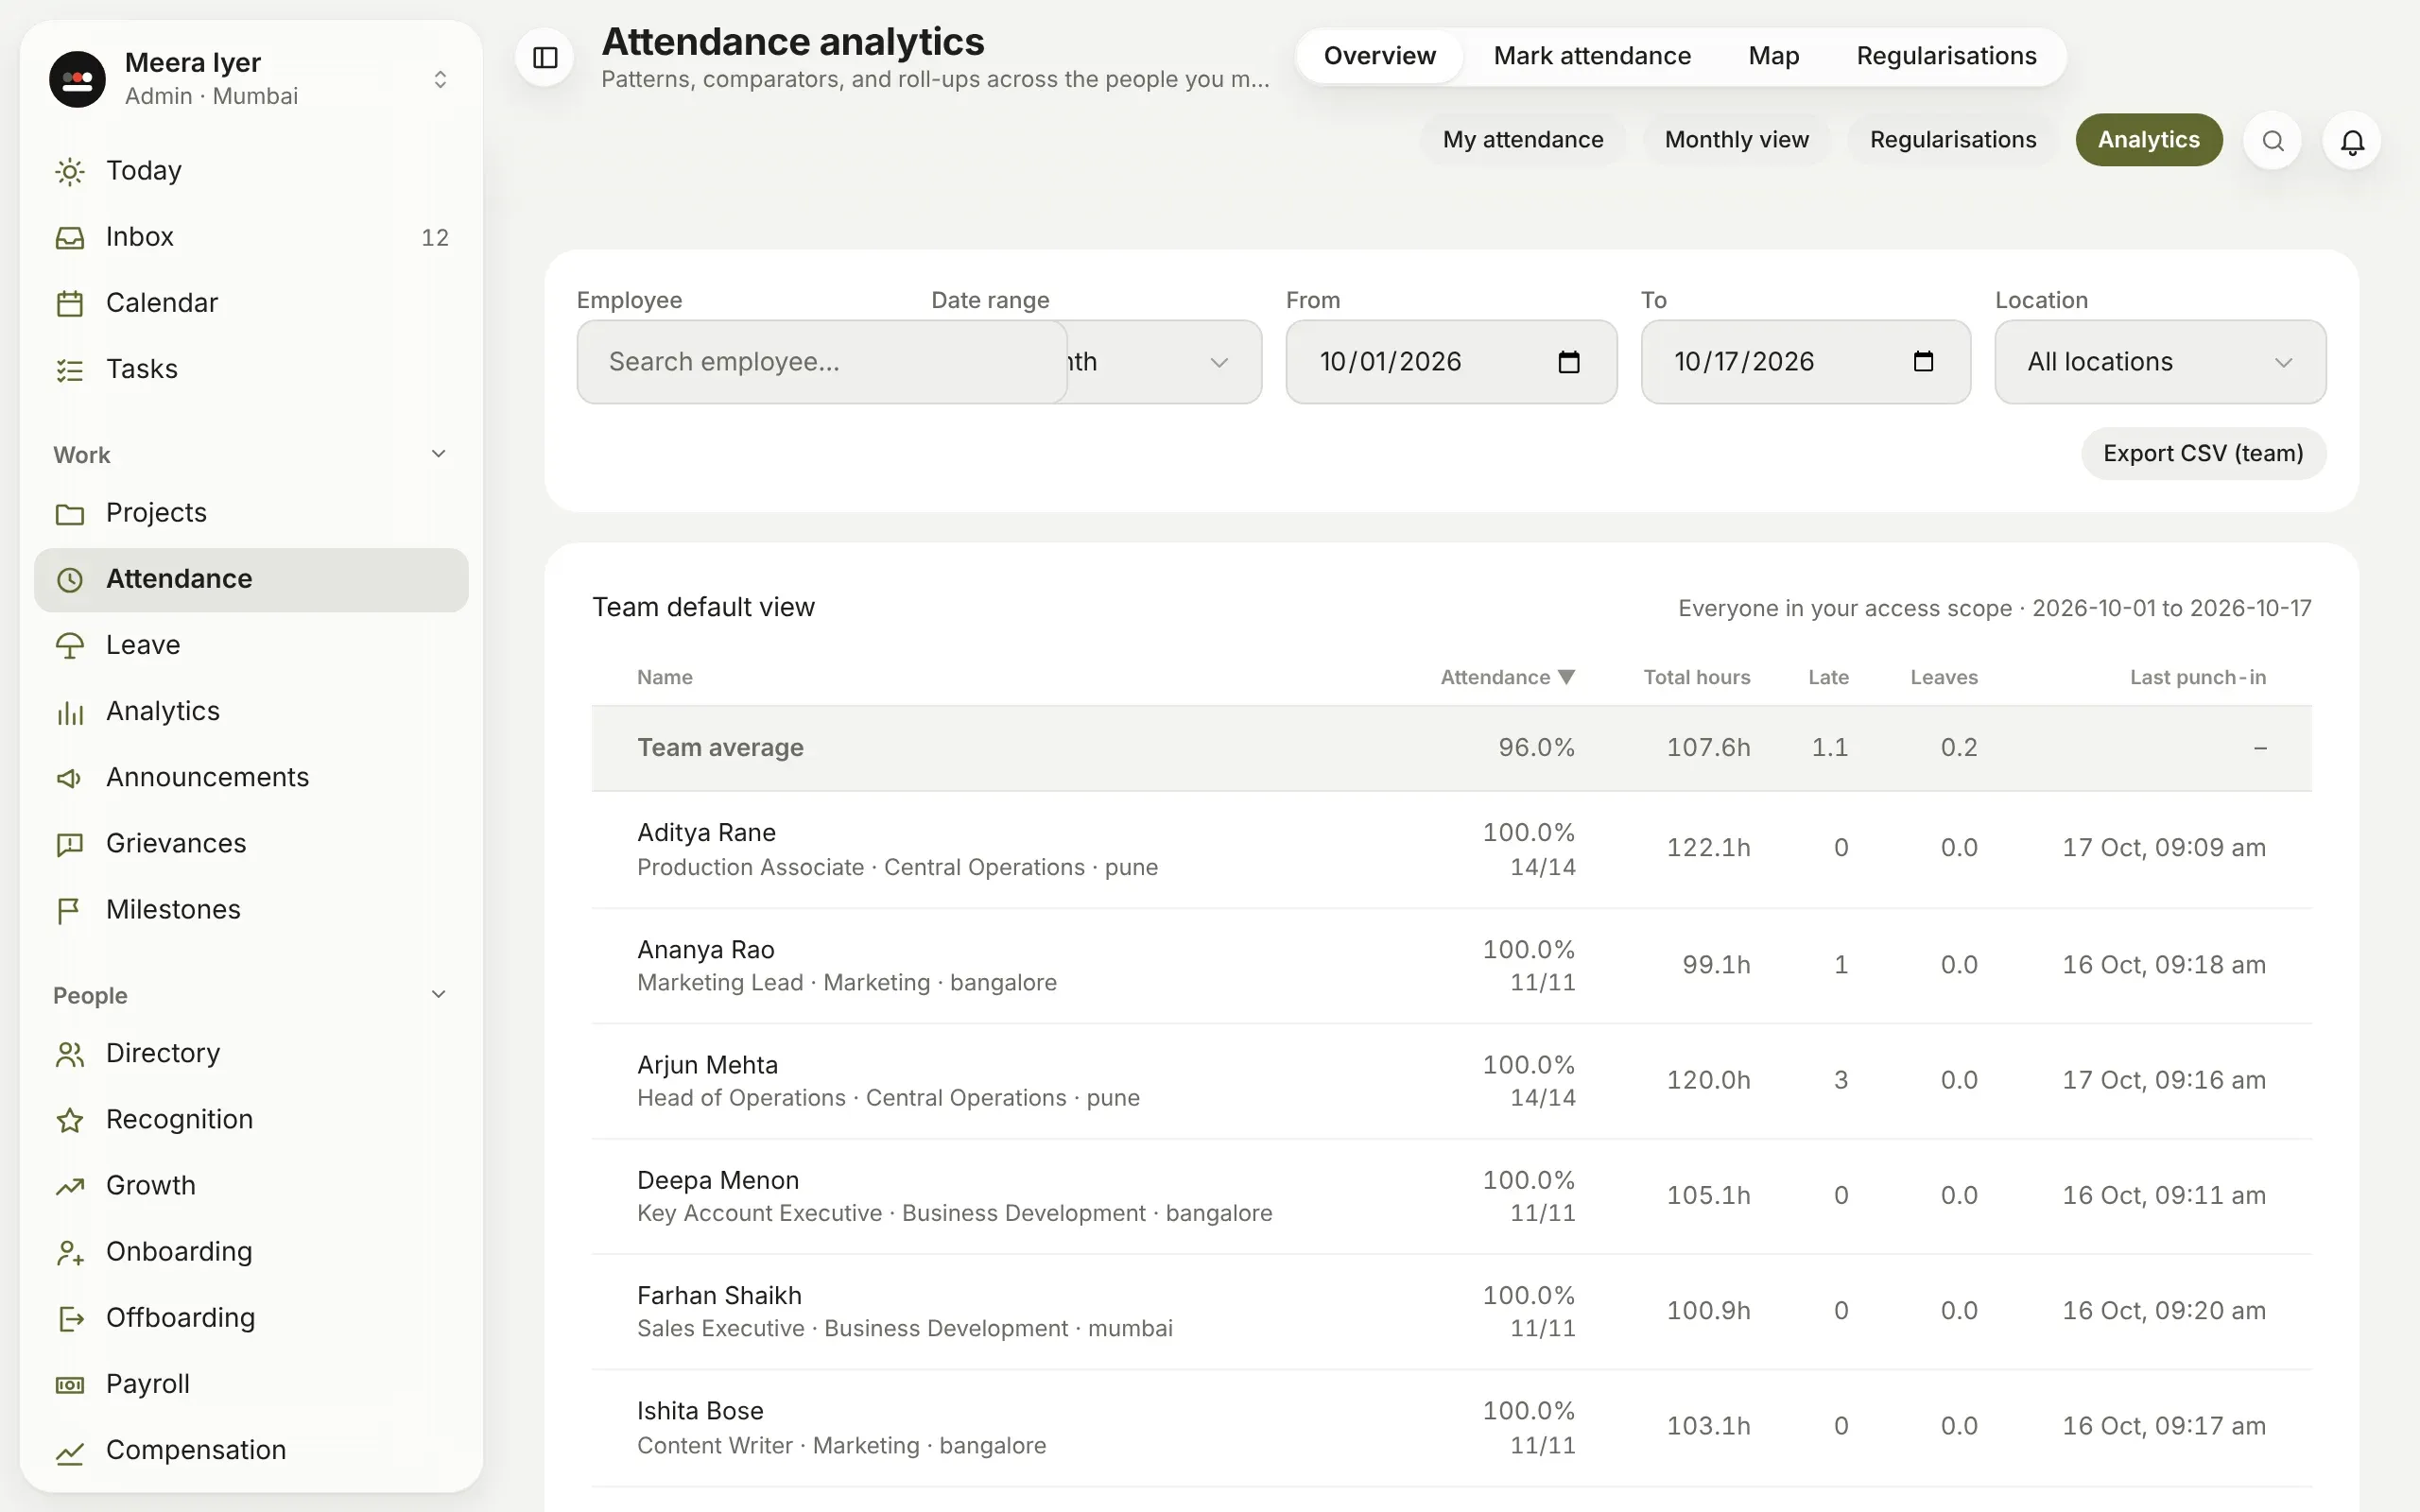Viewport: 2420px width, 1512px height.
Task: Click the Milestones flag icon
Action: click(x=70, y=910)
